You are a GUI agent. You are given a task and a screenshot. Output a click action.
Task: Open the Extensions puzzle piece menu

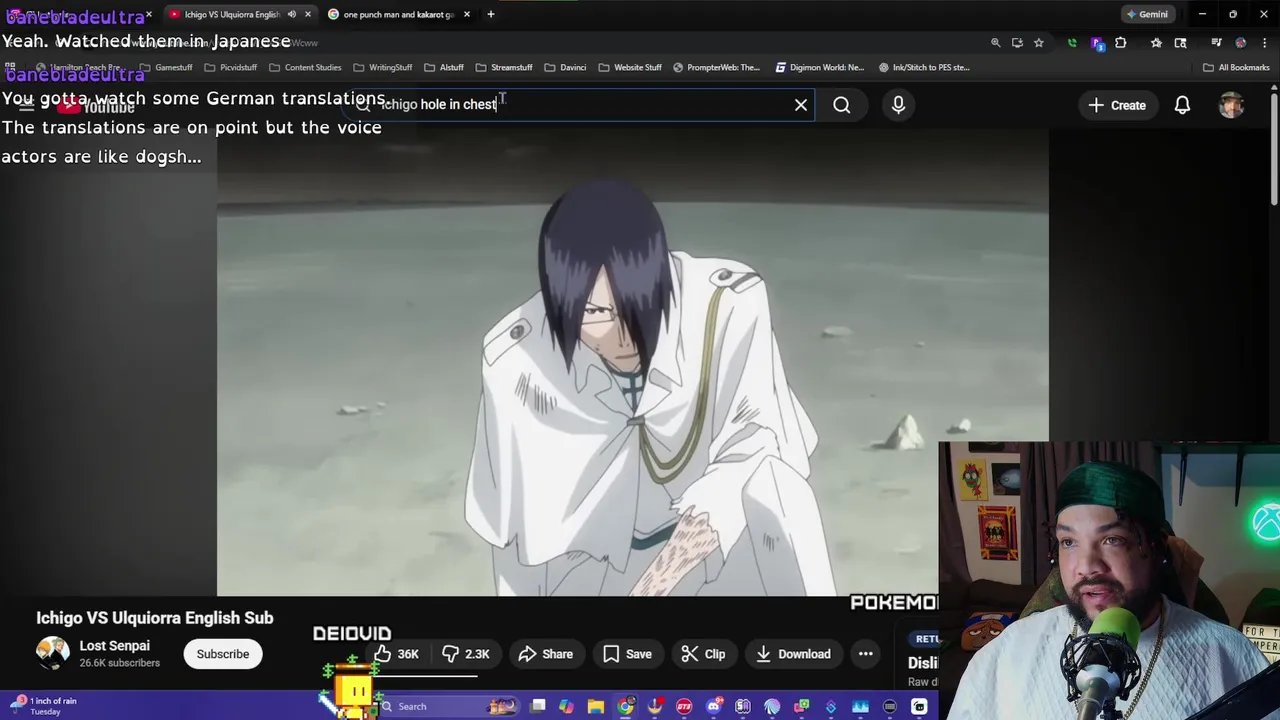tap(1121, 43)
